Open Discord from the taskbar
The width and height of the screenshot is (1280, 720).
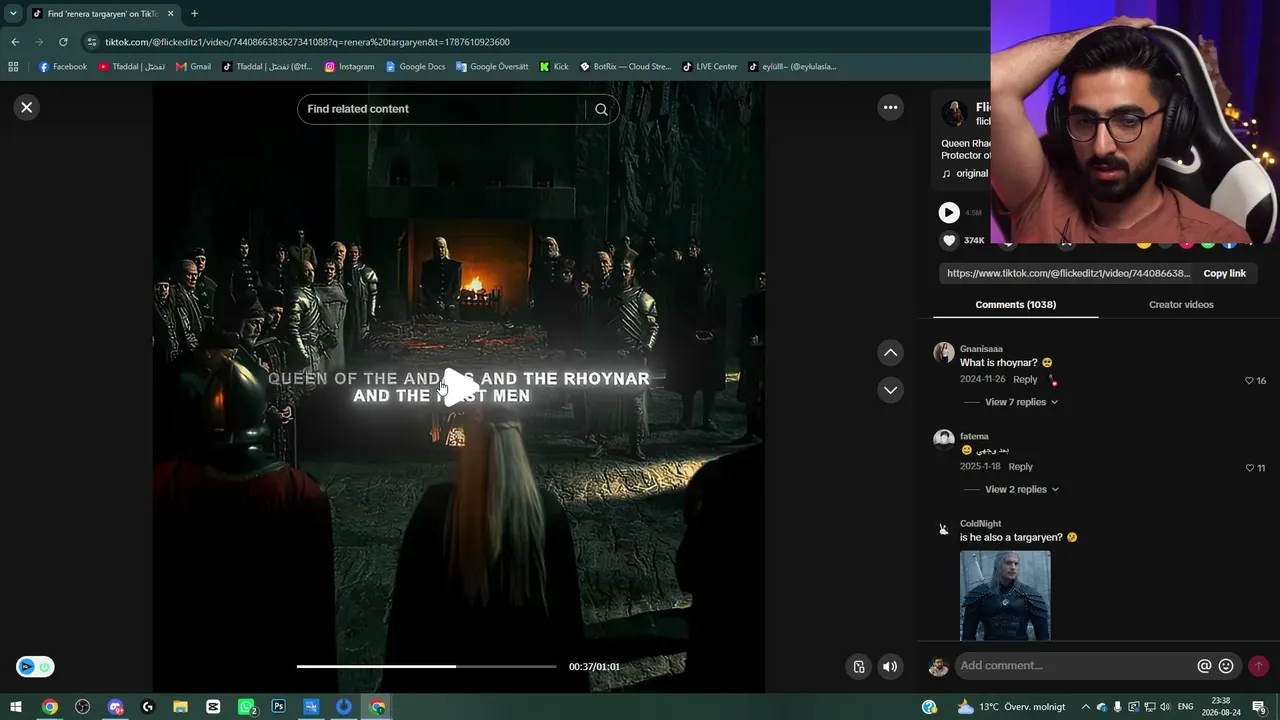[115, 707]
